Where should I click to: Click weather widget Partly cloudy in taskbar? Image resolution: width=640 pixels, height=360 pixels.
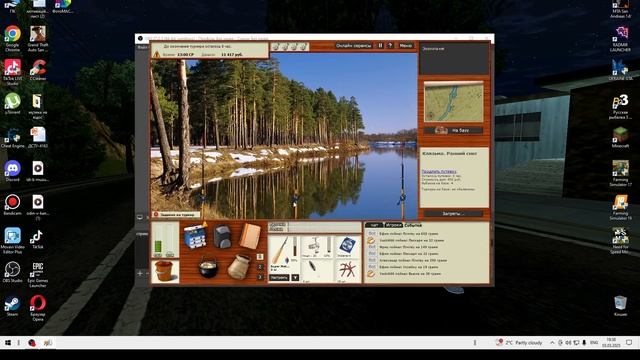(x=519, y=343)
